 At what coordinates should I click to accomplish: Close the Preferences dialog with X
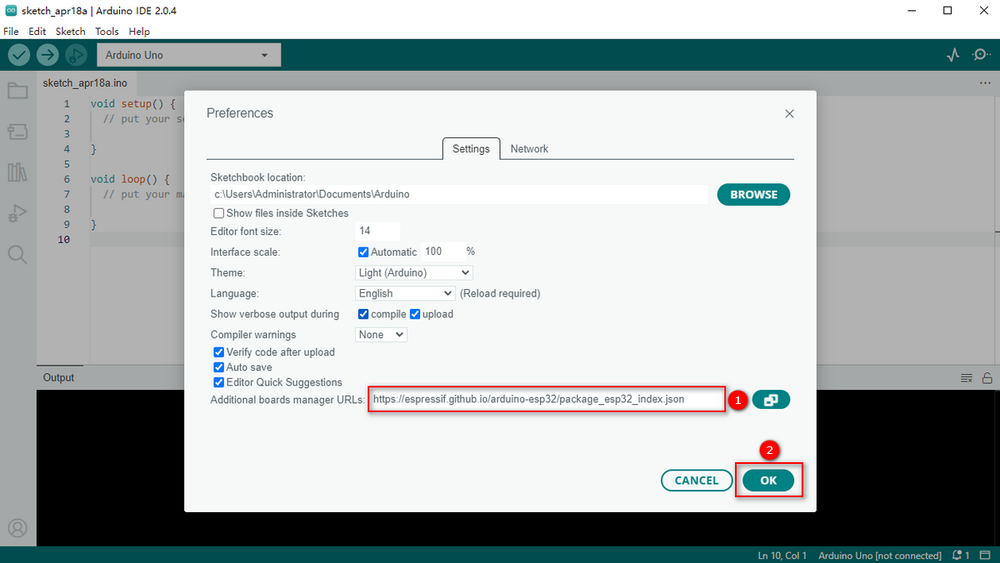(789, 113)
